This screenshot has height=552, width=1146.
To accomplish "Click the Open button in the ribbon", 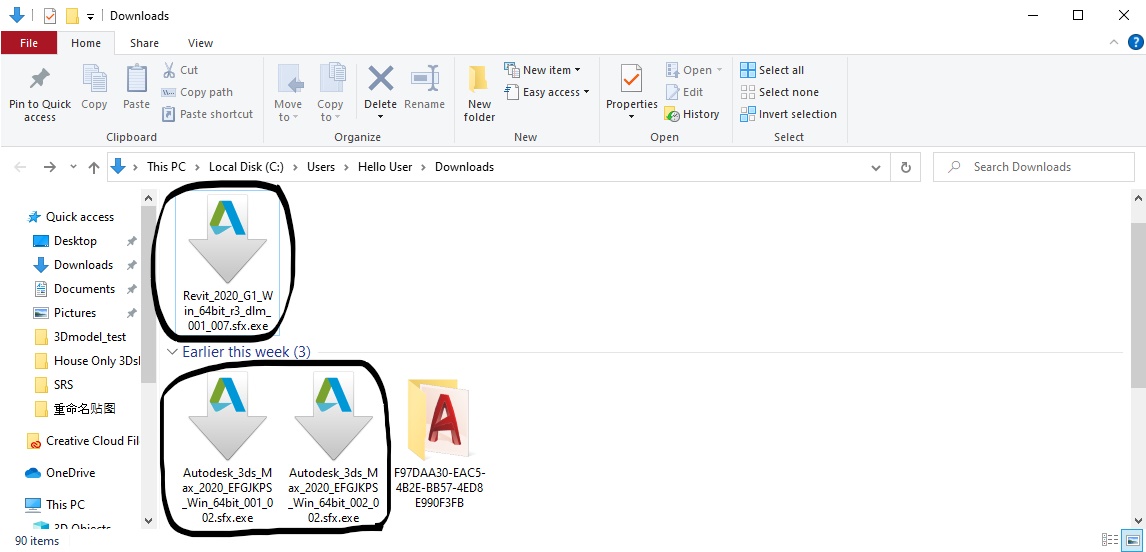I will [x=694, y=70].
